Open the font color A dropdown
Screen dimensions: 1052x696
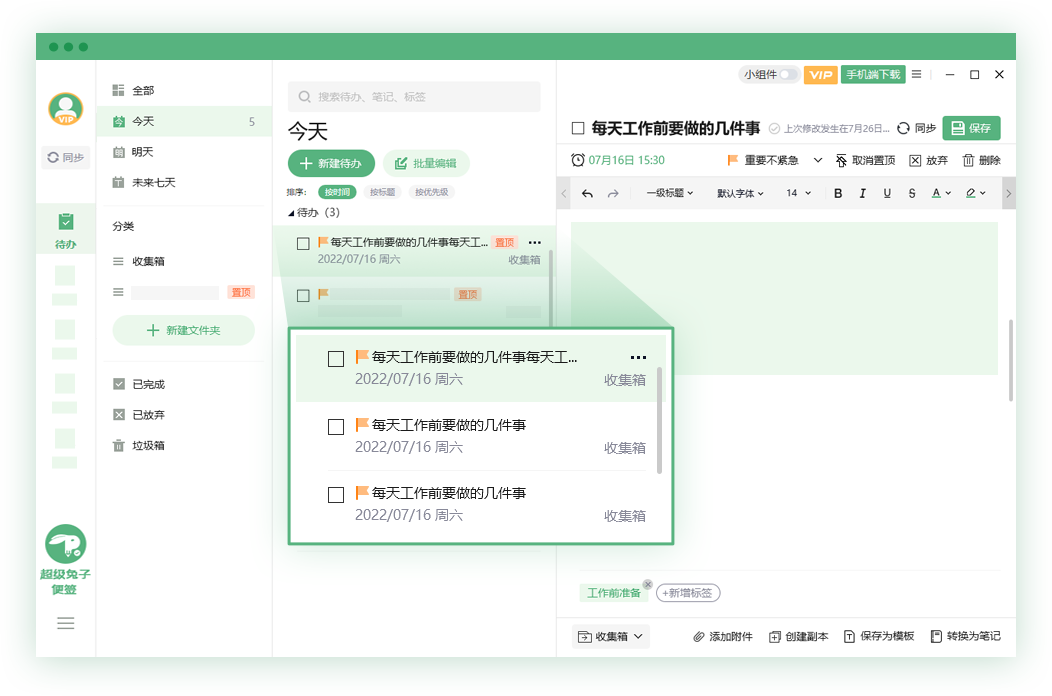point(941,193)
